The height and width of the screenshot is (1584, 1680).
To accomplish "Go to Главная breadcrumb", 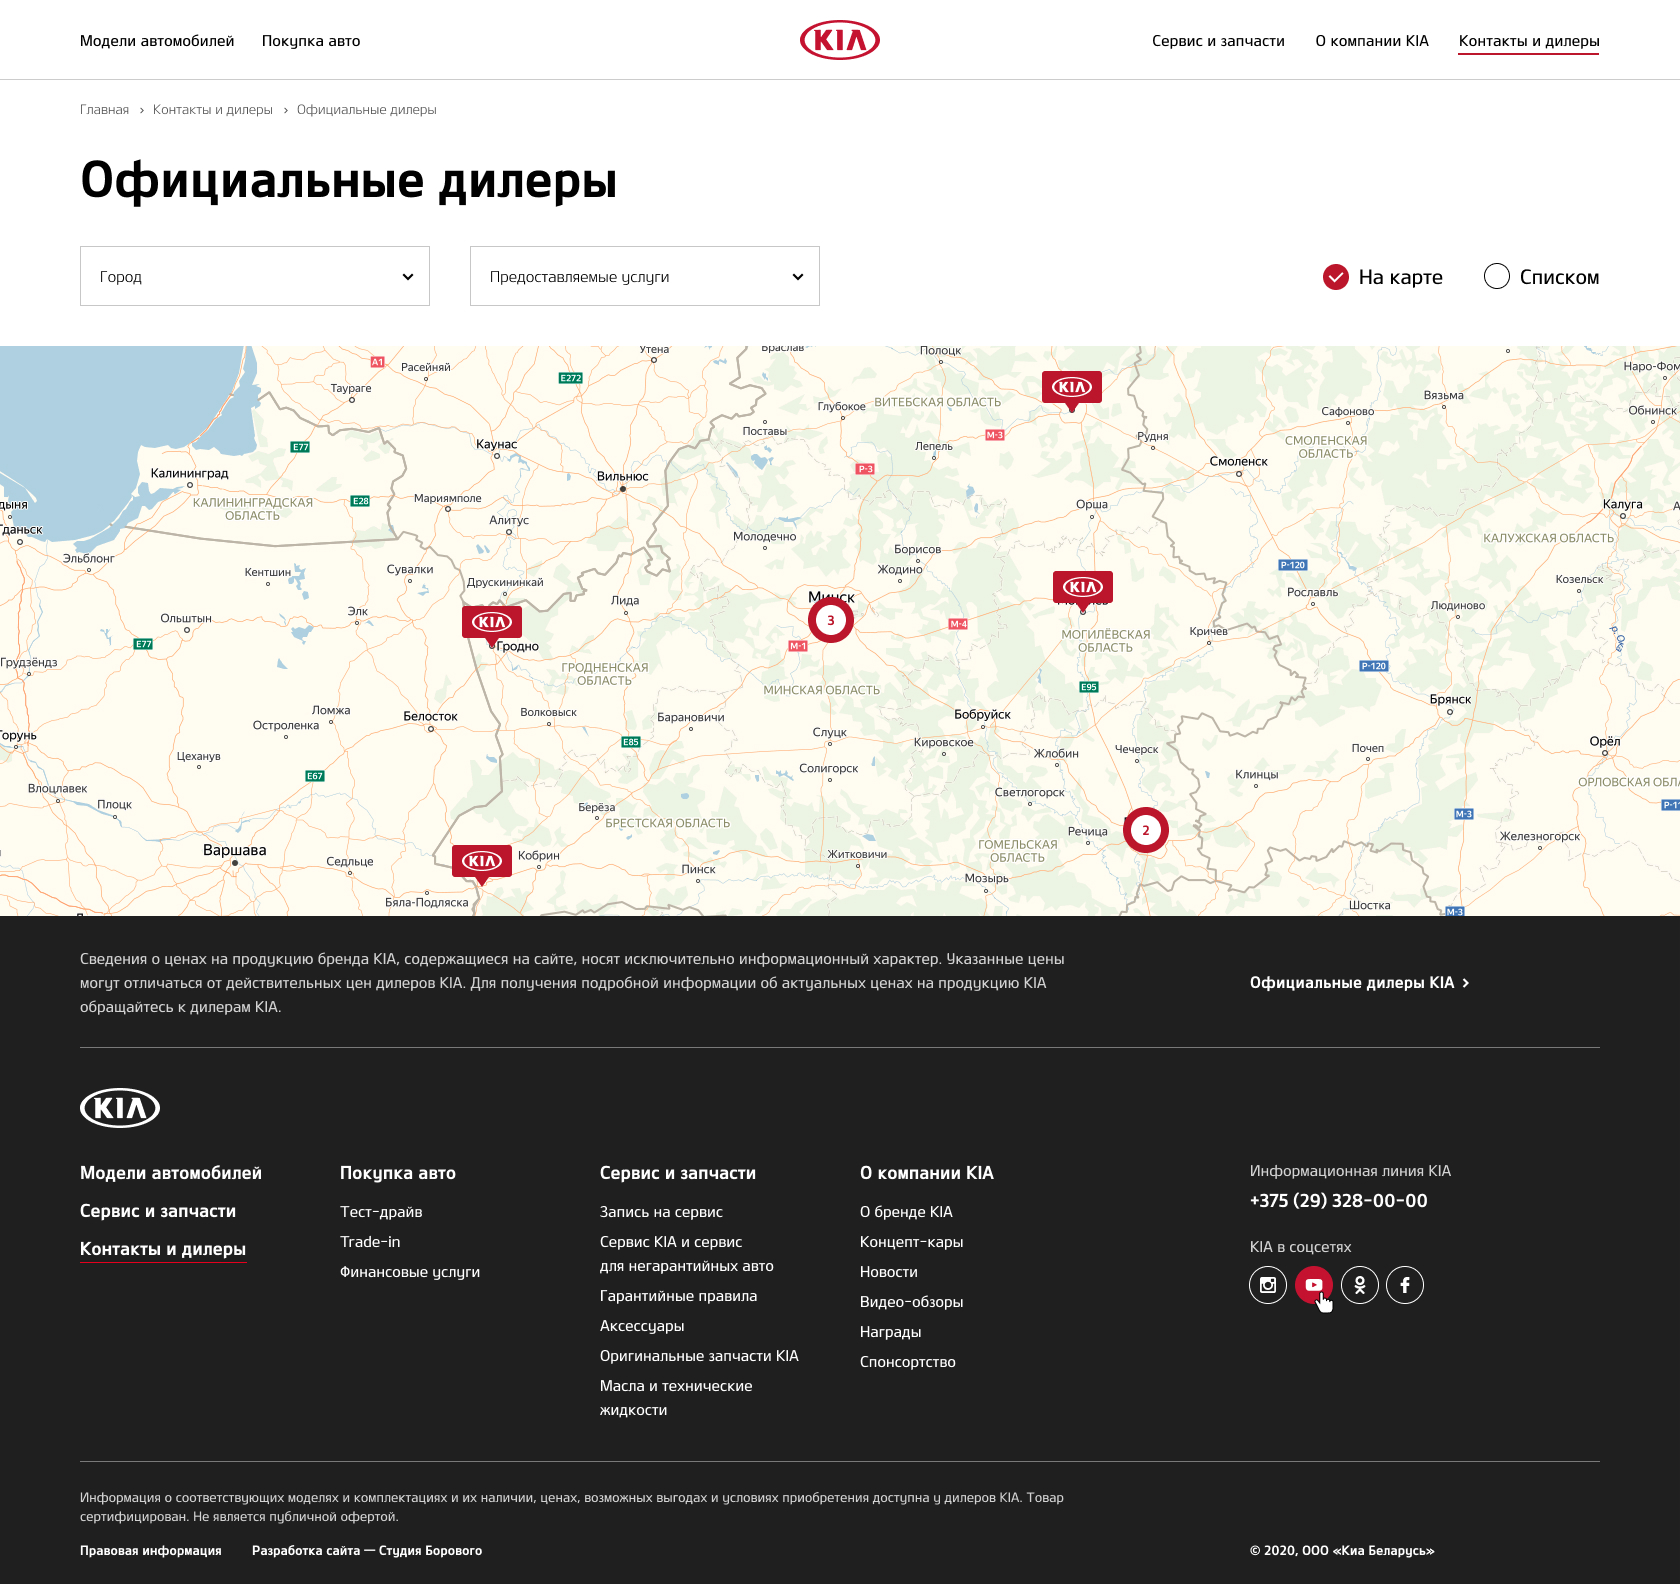I will 104,110.
